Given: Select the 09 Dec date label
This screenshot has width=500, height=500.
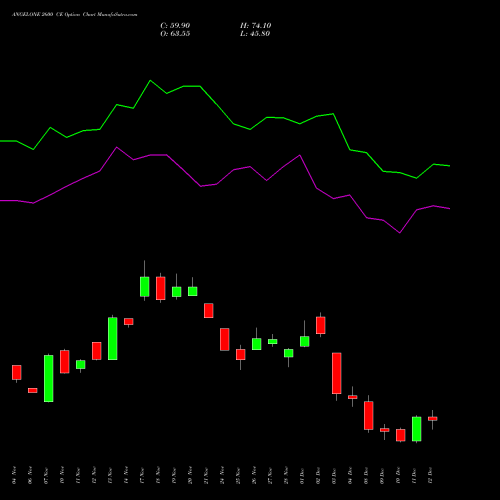Looking at the screenshot, I should pos(382,475).
